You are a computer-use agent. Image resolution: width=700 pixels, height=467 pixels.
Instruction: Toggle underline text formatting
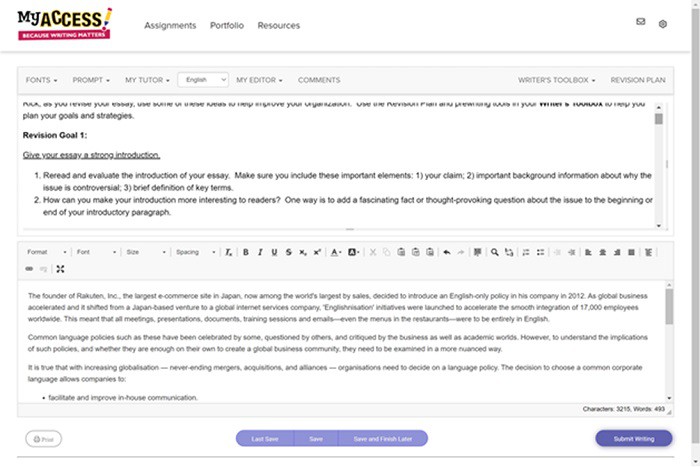pos(274,252)
